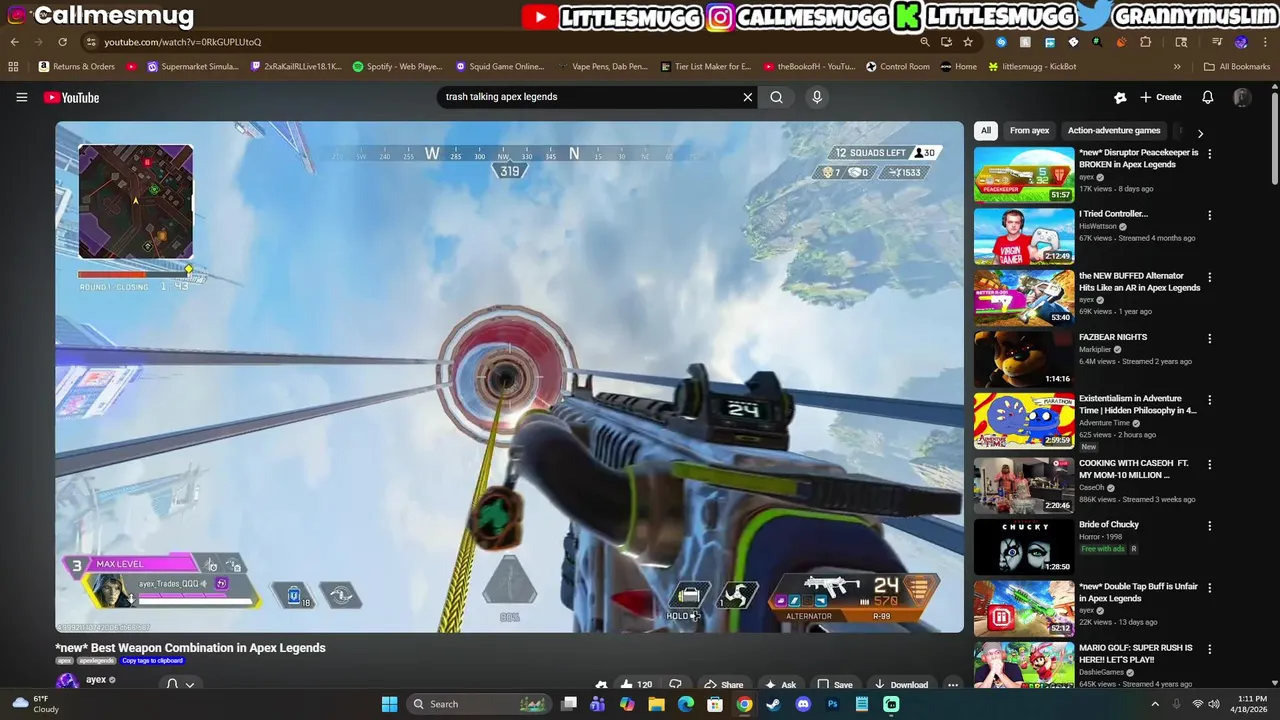Open the Windows Start menu
Viewport: 1280px width, 720px height.
(389, 704)
